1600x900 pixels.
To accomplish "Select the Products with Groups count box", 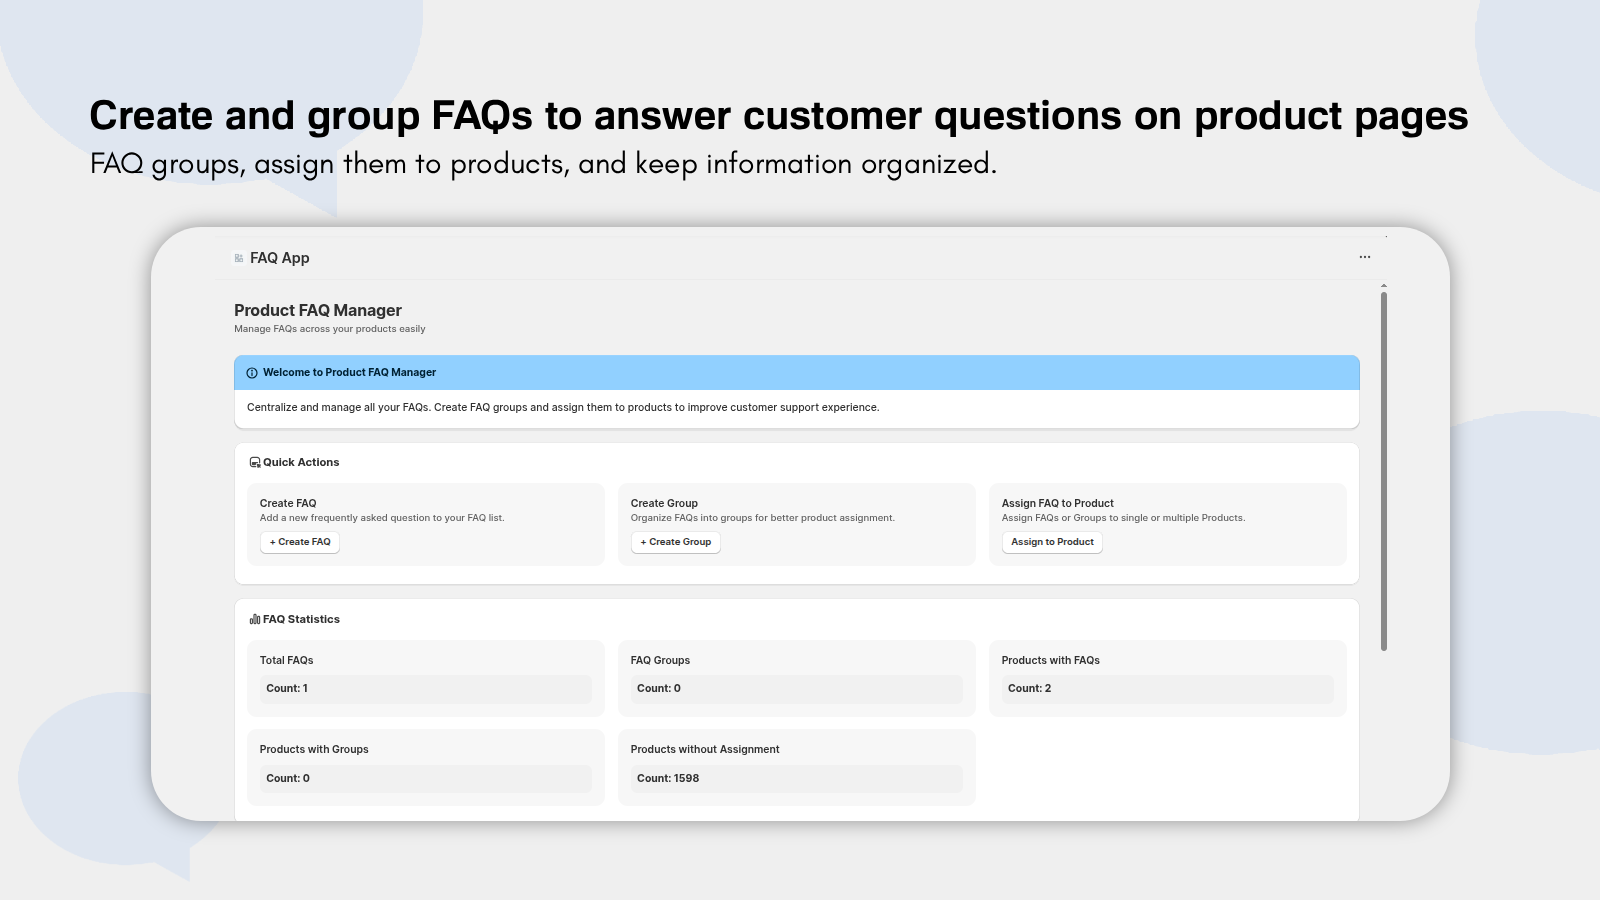I will click(x=425, y=779).
